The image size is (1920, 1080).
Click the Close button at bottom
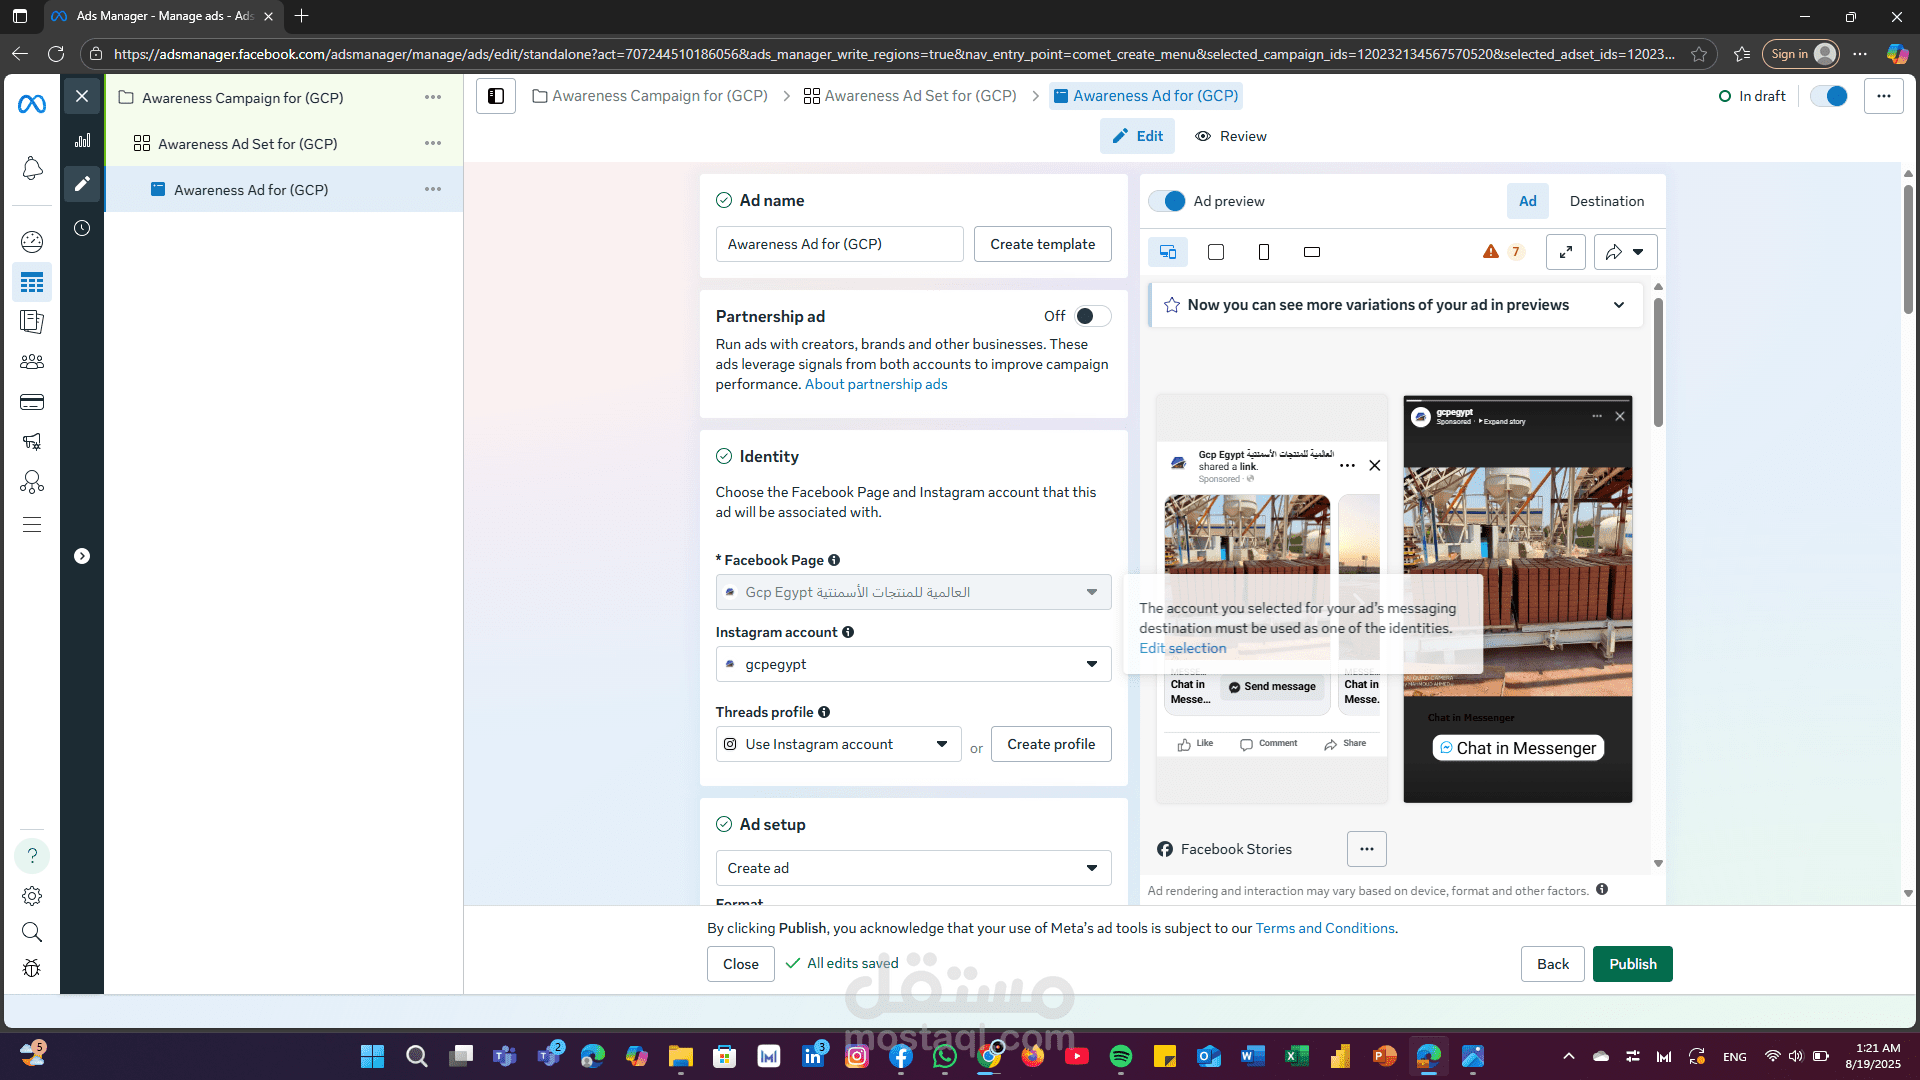click(741, 964)
